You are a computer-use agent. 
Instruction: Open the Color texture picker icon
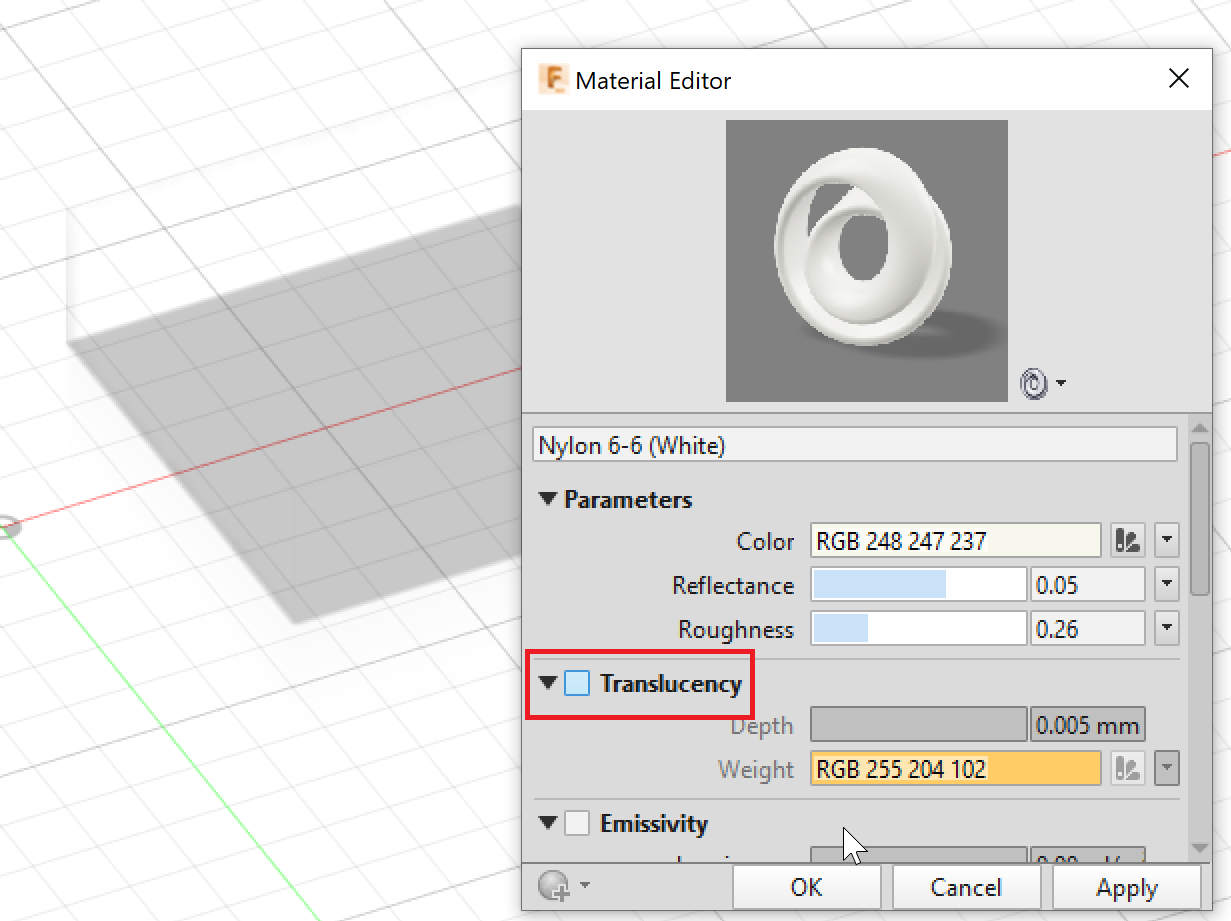[x=1127, y=540]
